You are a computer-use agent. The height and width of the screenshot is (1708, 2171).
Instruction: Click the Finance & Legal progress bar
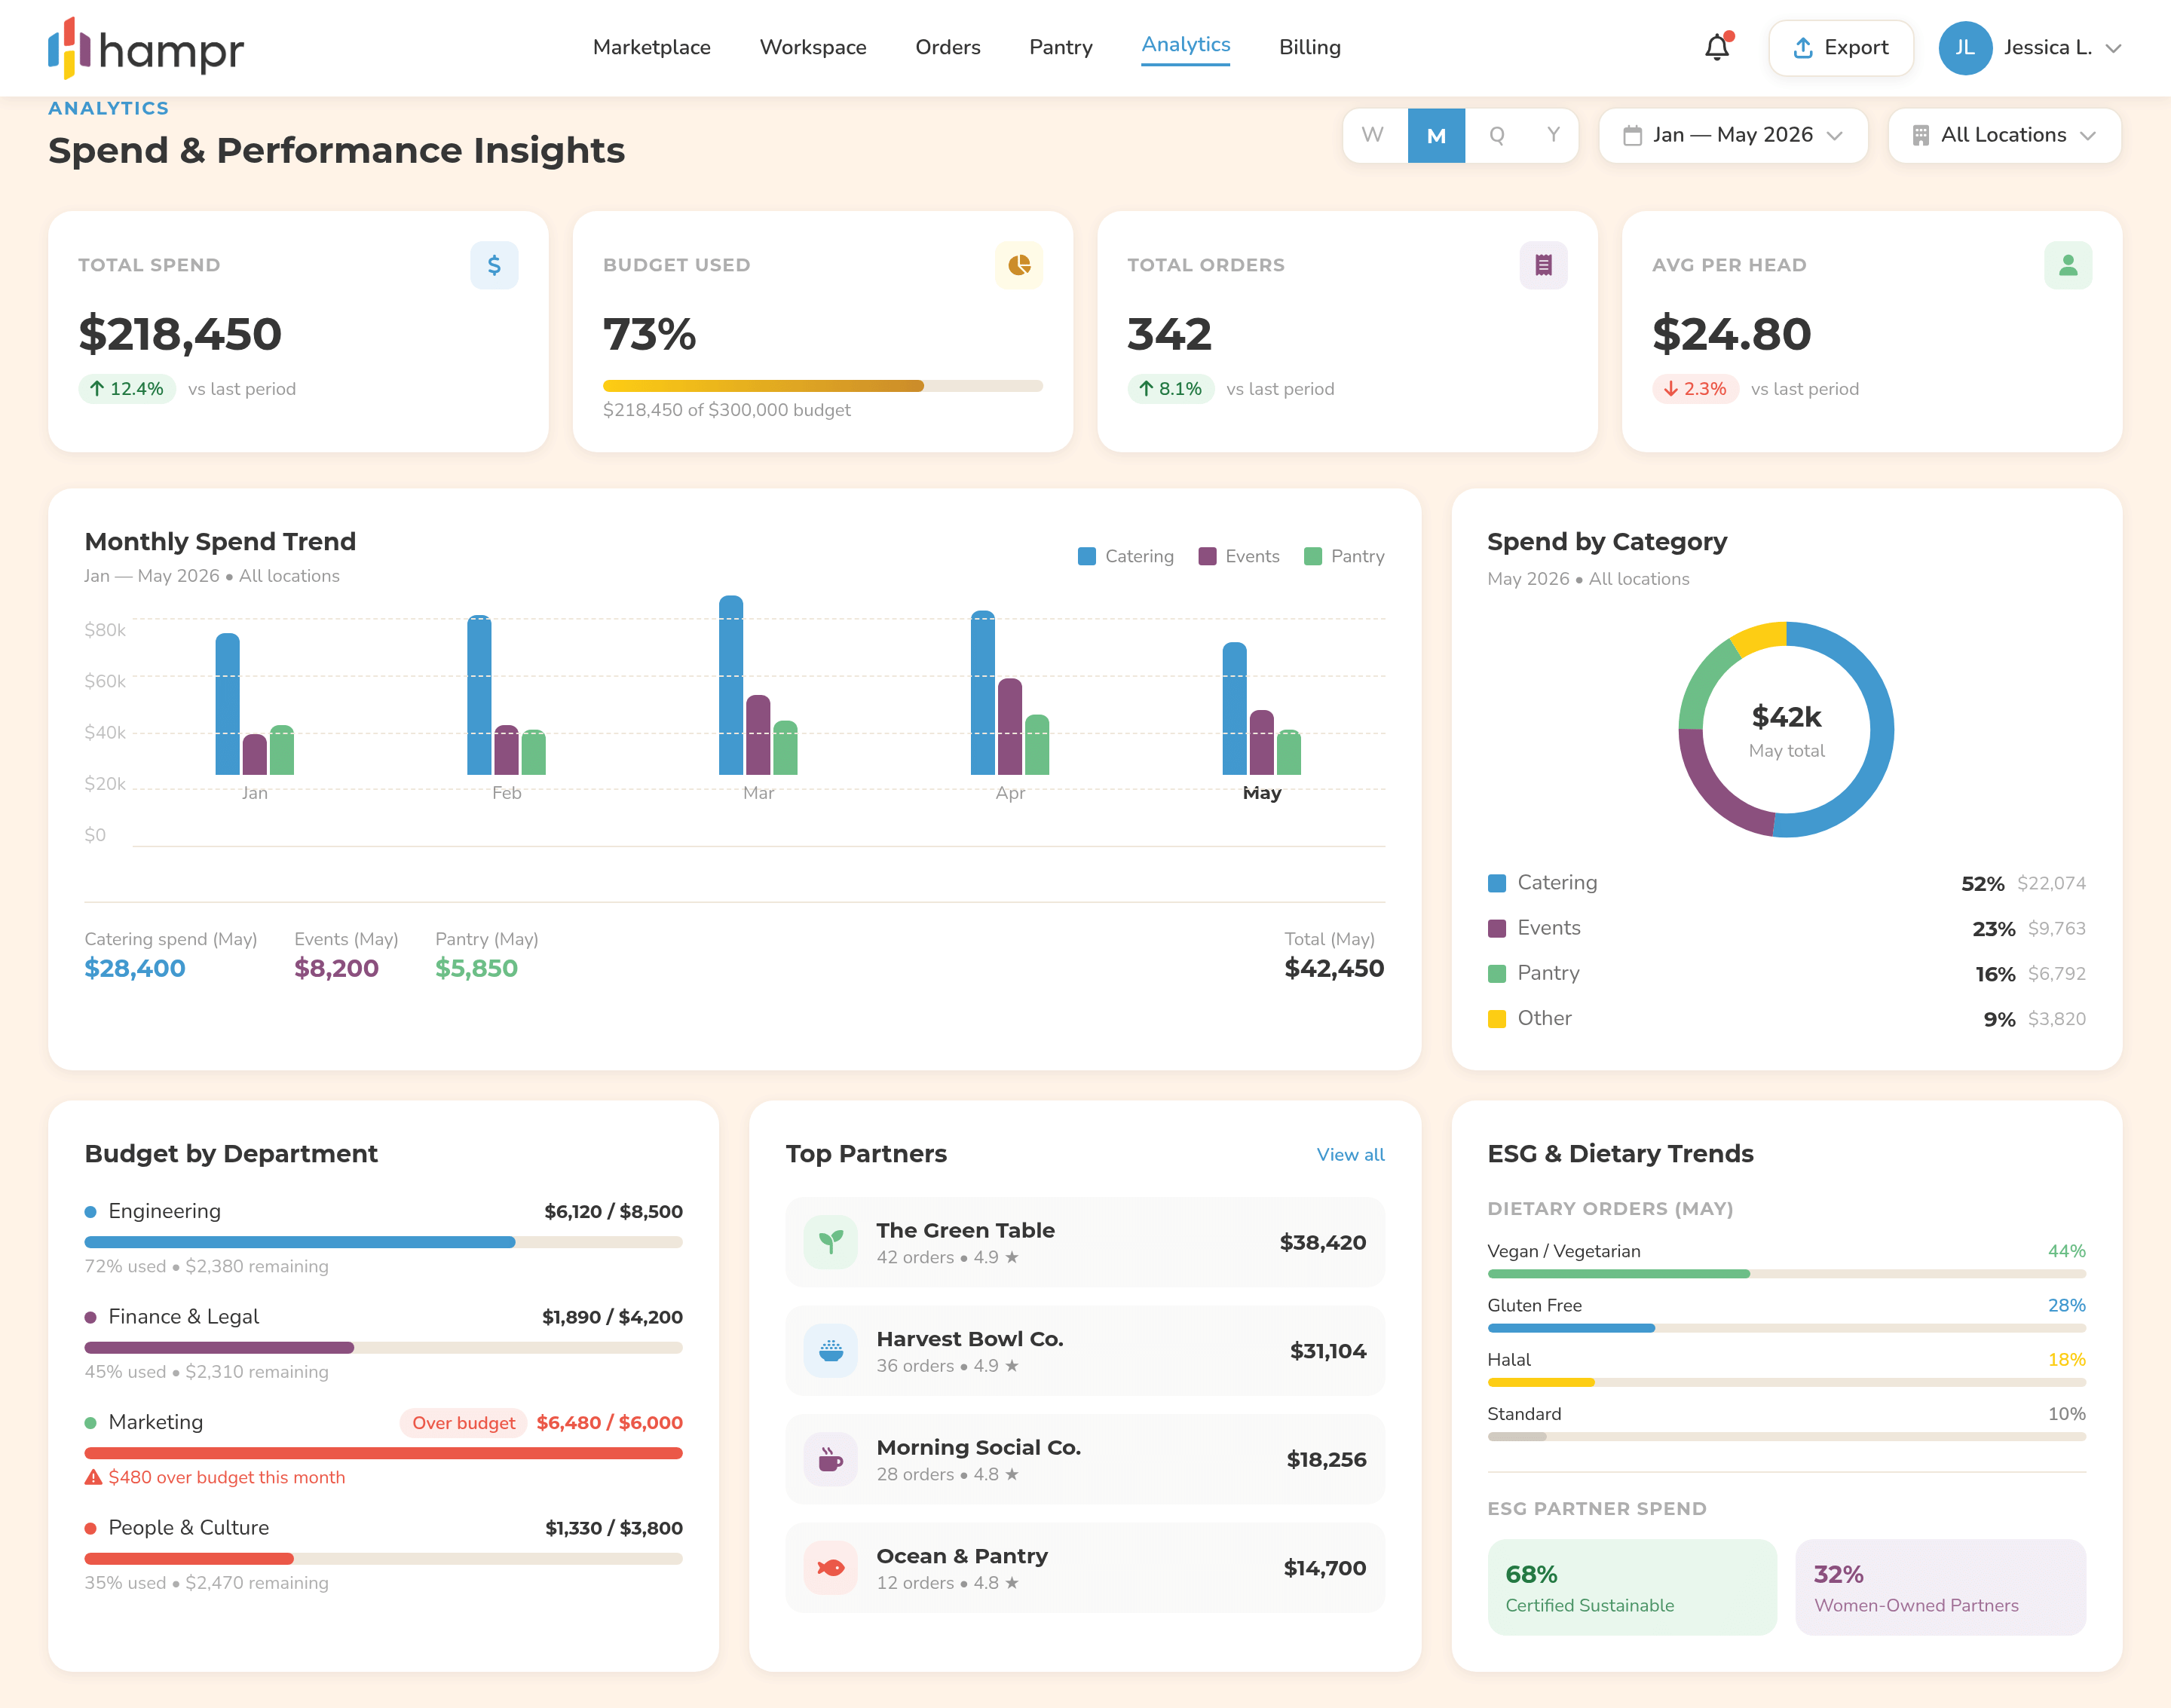(383, 1347)
